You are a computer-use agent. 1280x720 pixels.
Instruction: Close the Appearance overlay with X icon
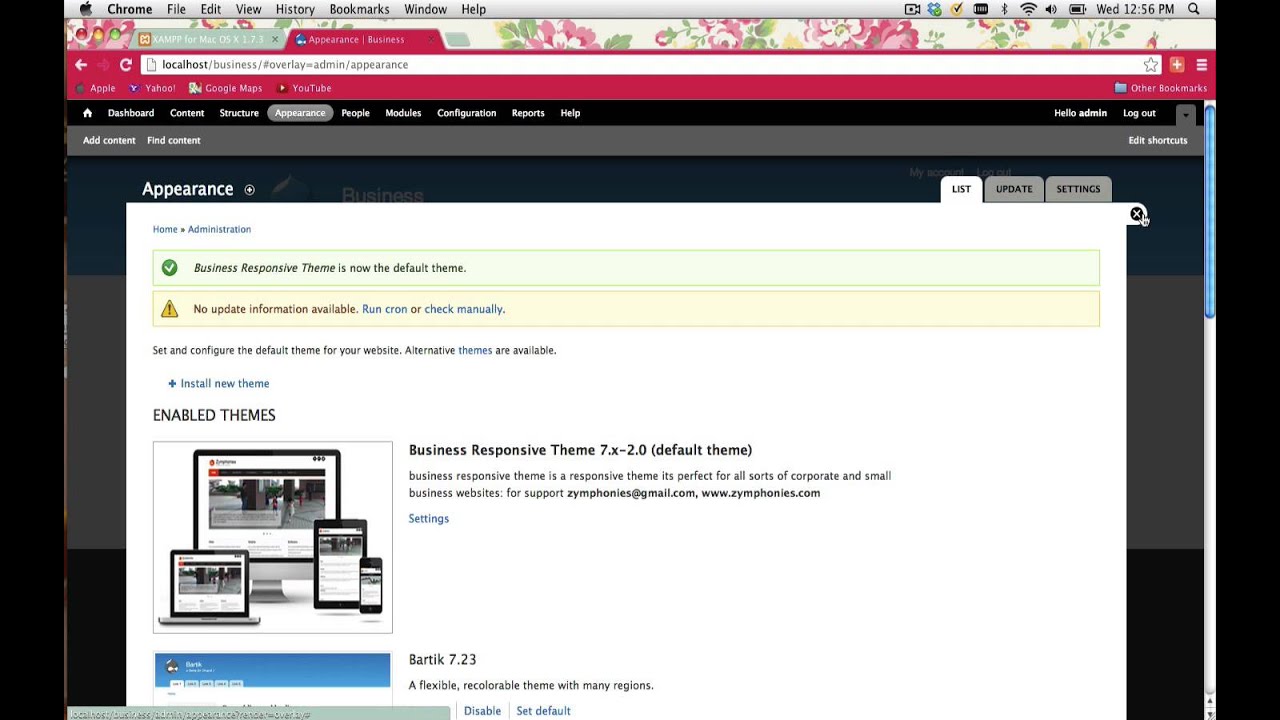1137,214
